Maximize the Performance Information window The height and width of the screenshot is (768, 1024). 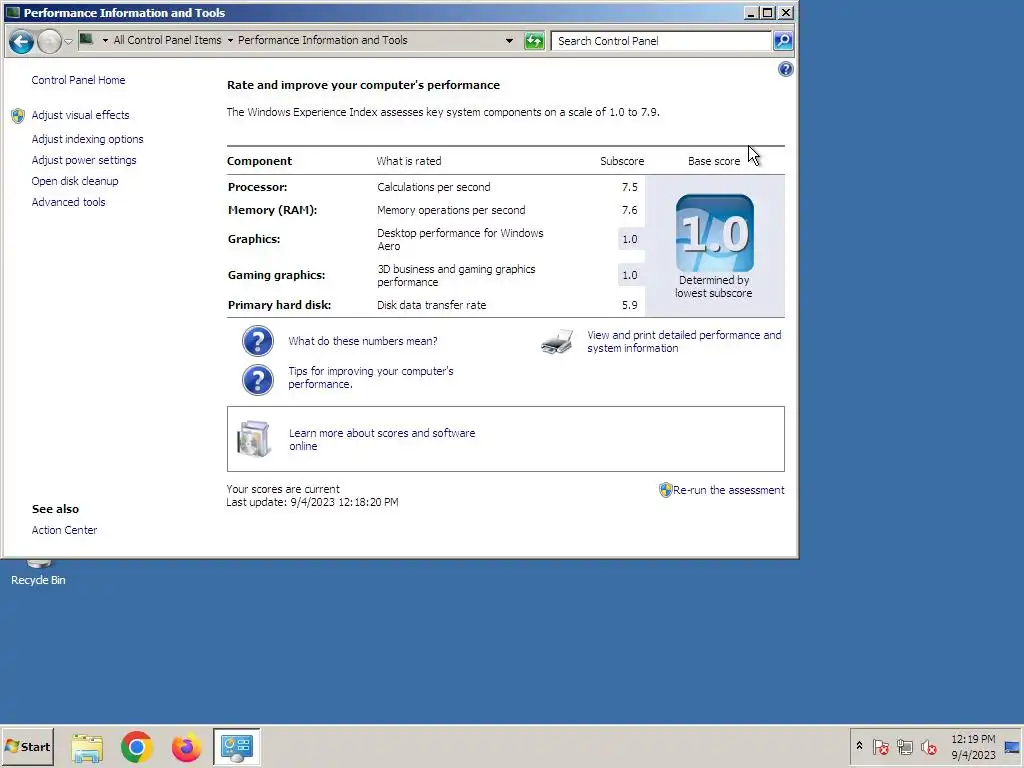point(768,12)
